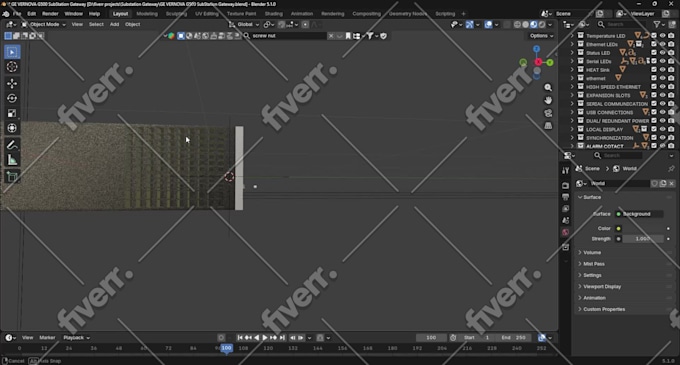The image size is (680, 365).
Task: Expand the ALARM COTACT collection
Action: [572, 146]
